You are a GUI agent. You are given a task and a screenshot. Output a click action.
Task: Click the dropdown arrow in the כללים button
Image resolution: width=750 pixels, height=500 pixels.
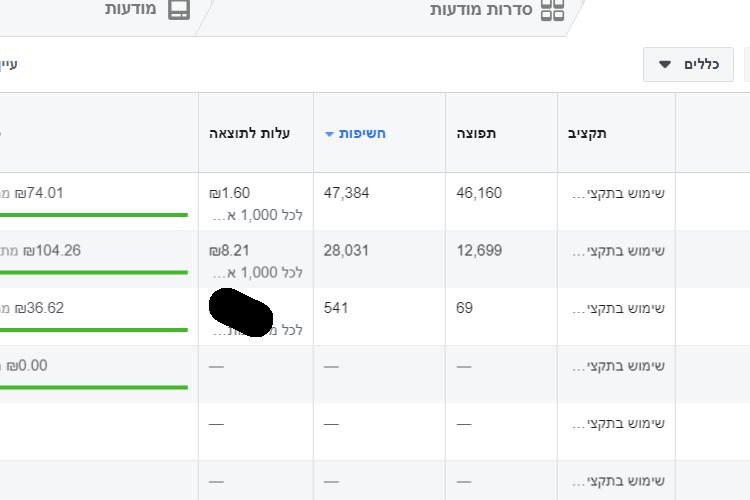click(x=665, y=64)
